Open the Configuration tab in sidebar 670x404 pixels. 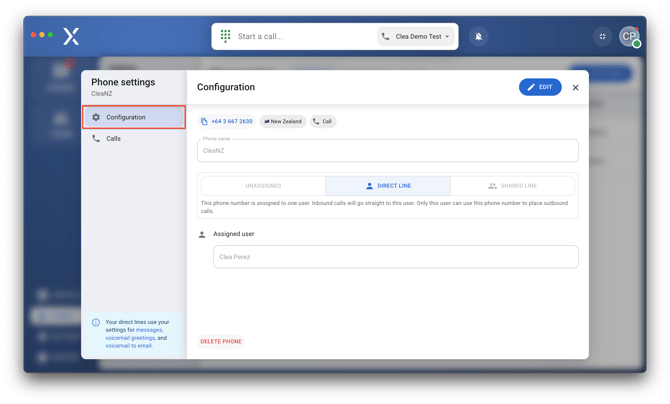click(134, 117)
